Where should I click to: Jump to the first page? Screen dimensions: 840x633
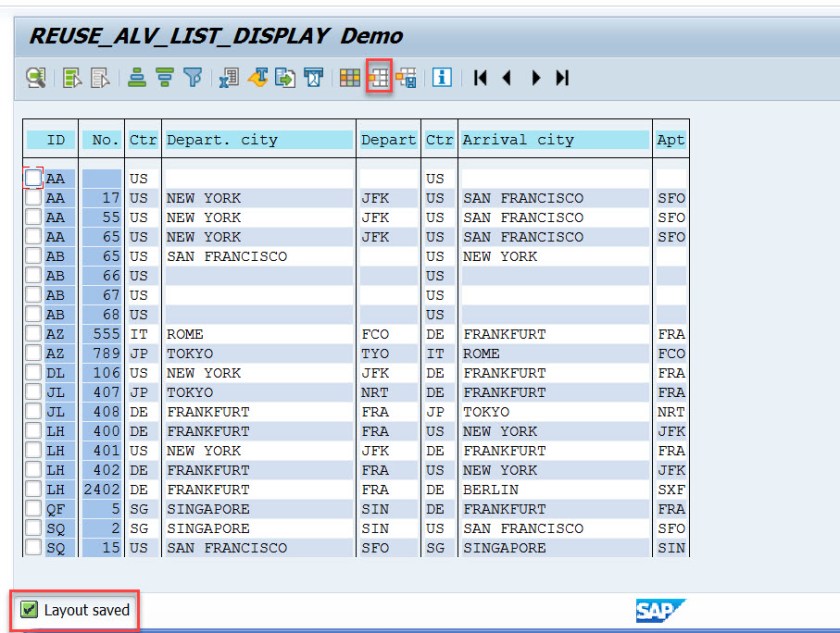coord(481,78)
